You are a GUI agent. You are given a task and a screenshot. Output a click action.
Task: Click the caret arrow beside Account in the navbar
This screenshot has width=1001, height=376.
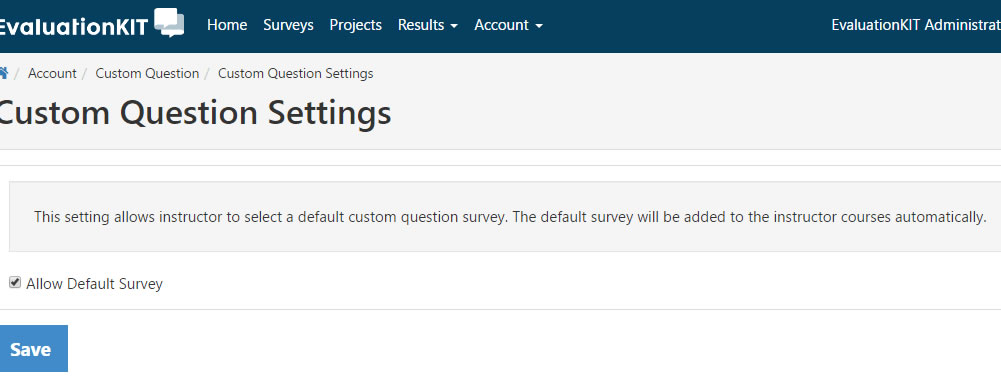point(539,26)
